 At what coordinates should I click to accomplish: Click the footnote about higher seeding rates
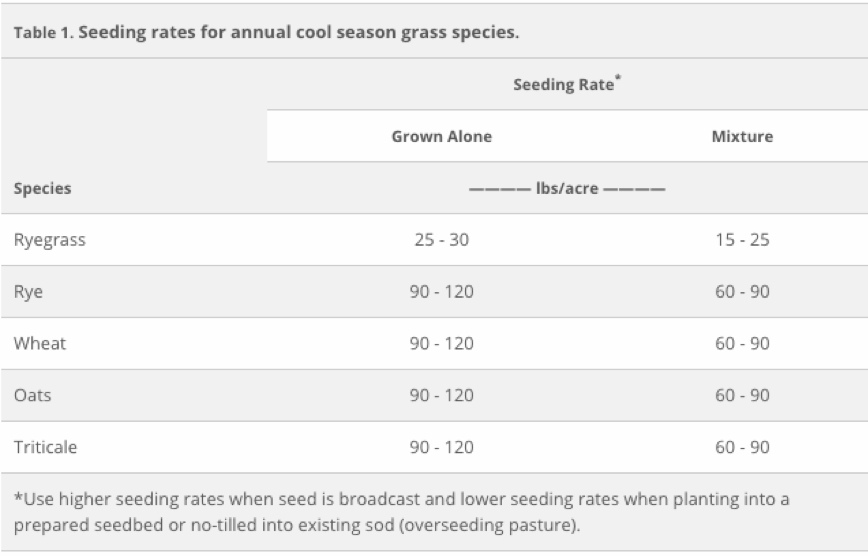[401, 512]
